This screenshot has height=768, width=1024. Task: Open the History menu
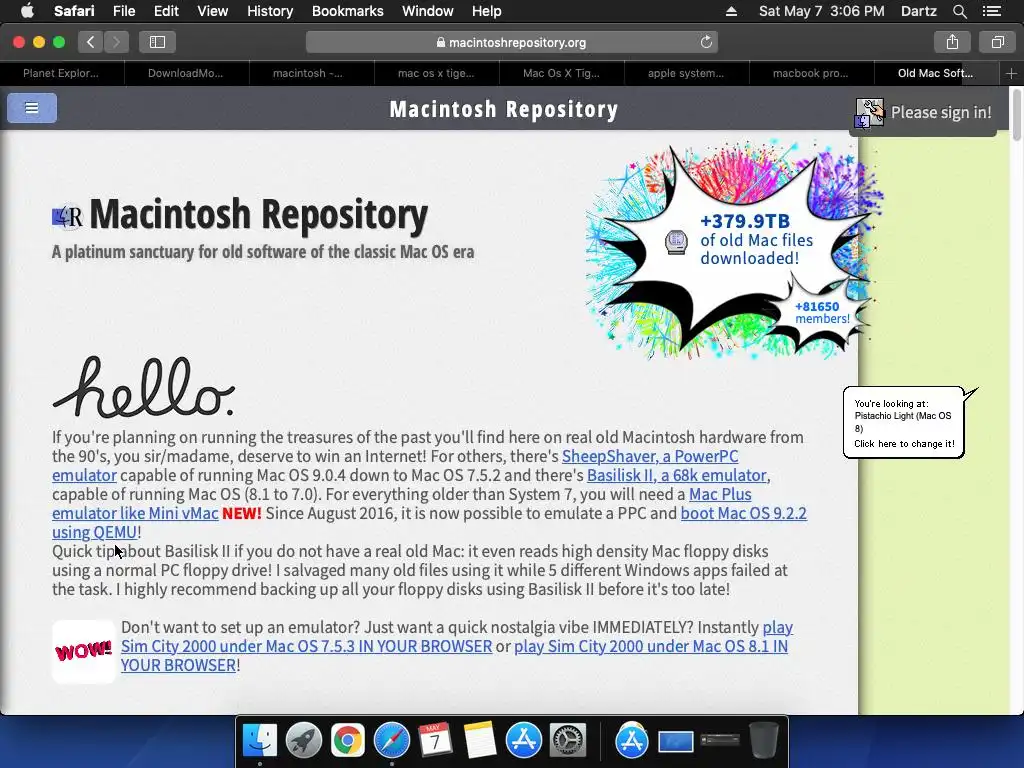point(270,11)
